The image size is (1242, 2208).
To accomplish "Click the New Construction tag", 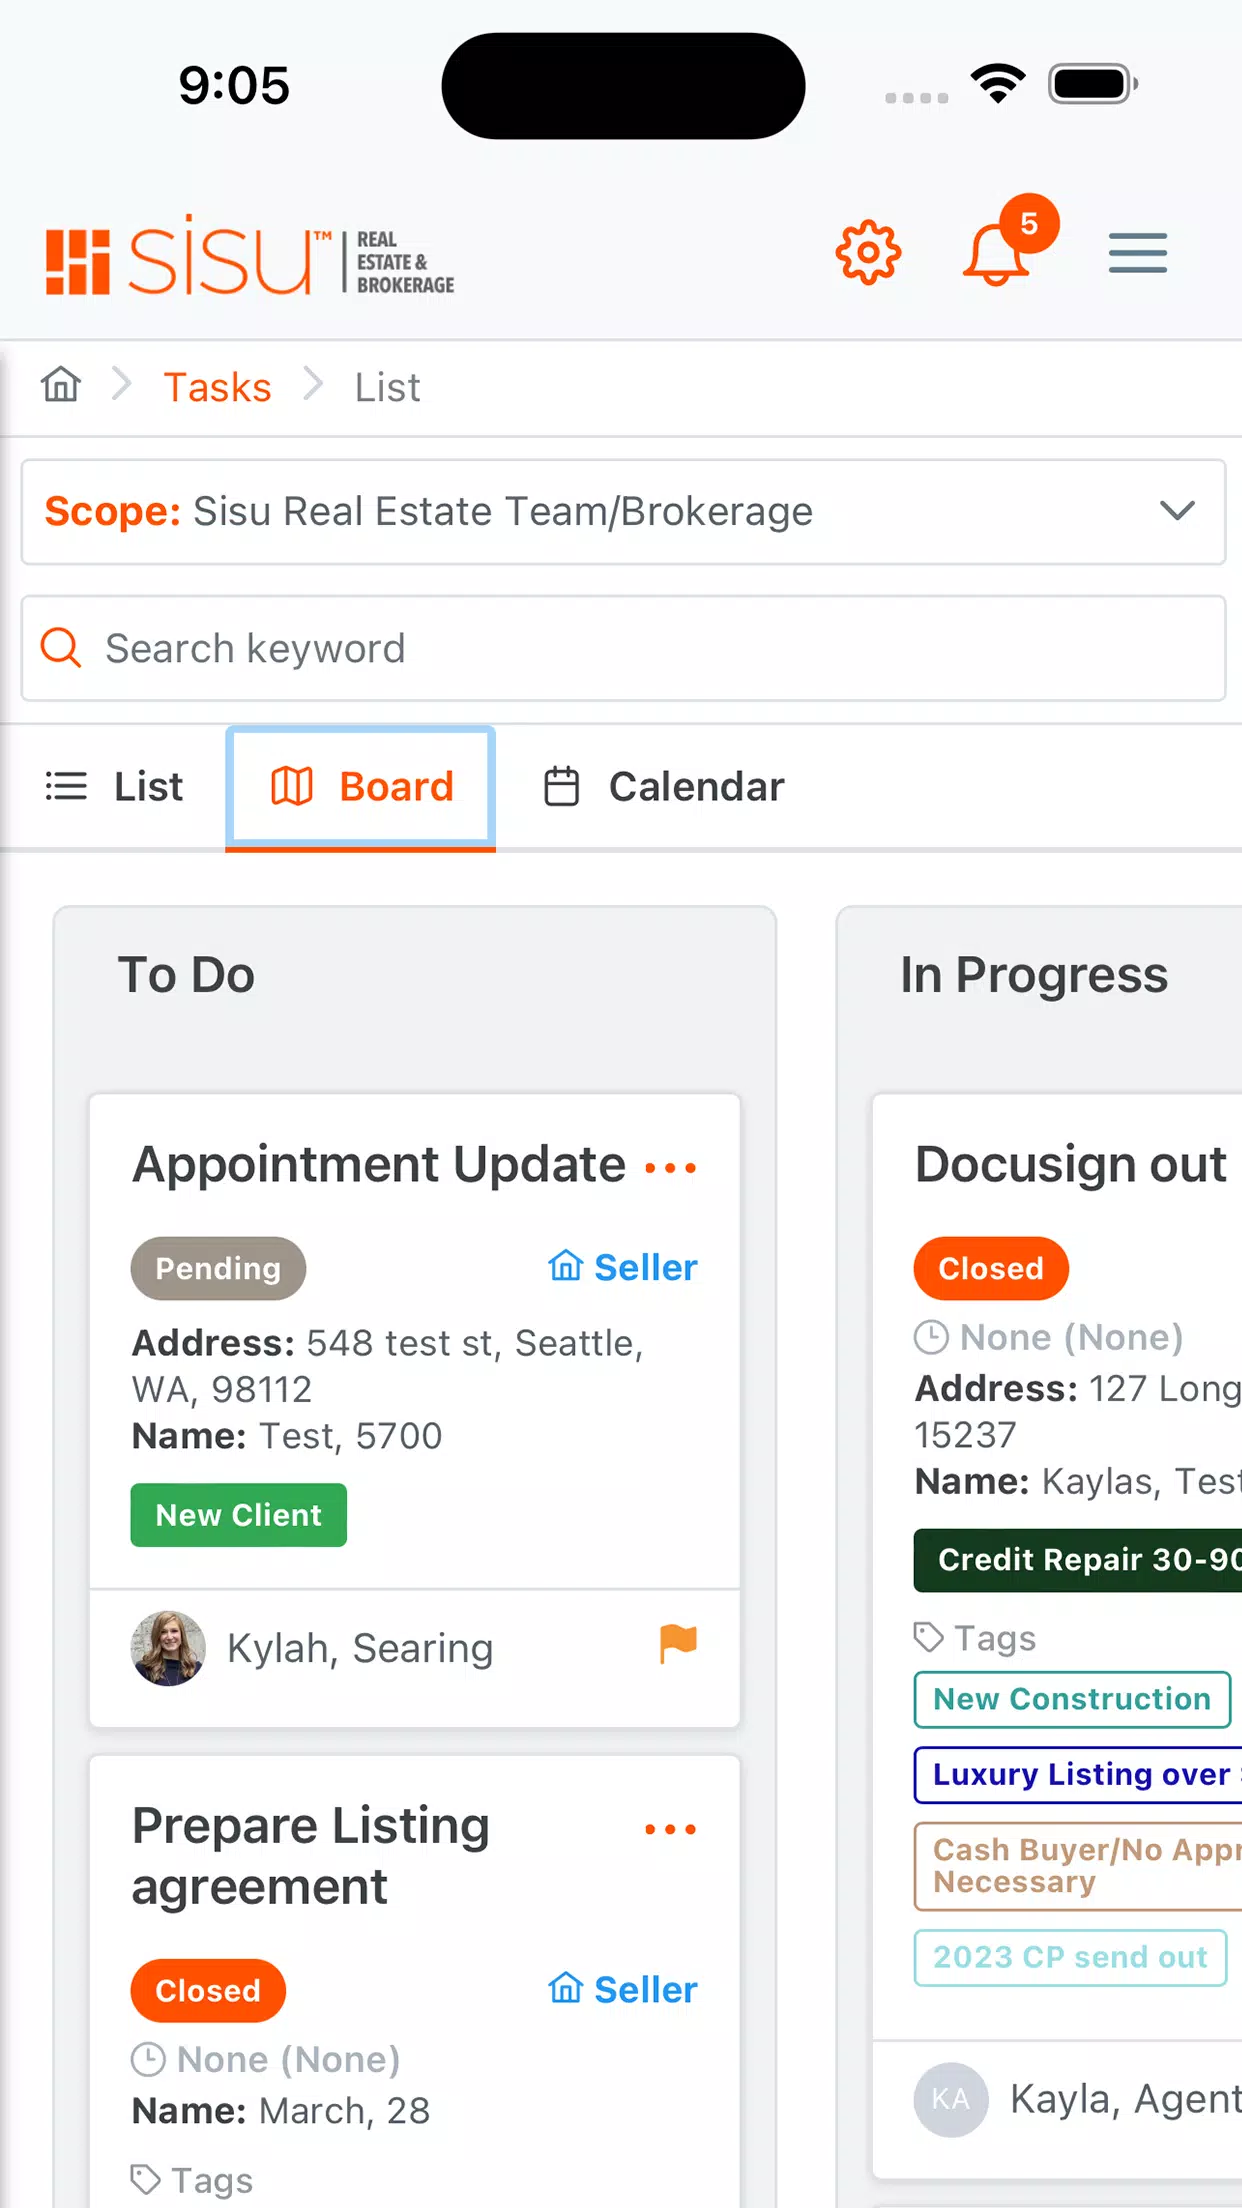I will (x=1072, y=1699).
